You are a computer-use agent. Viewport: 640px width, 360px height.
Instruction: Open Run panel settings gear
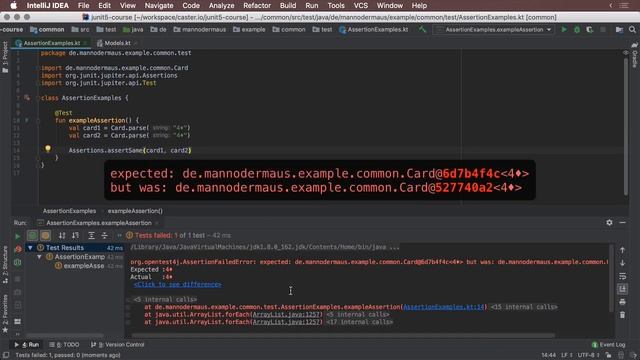(609, 222)
